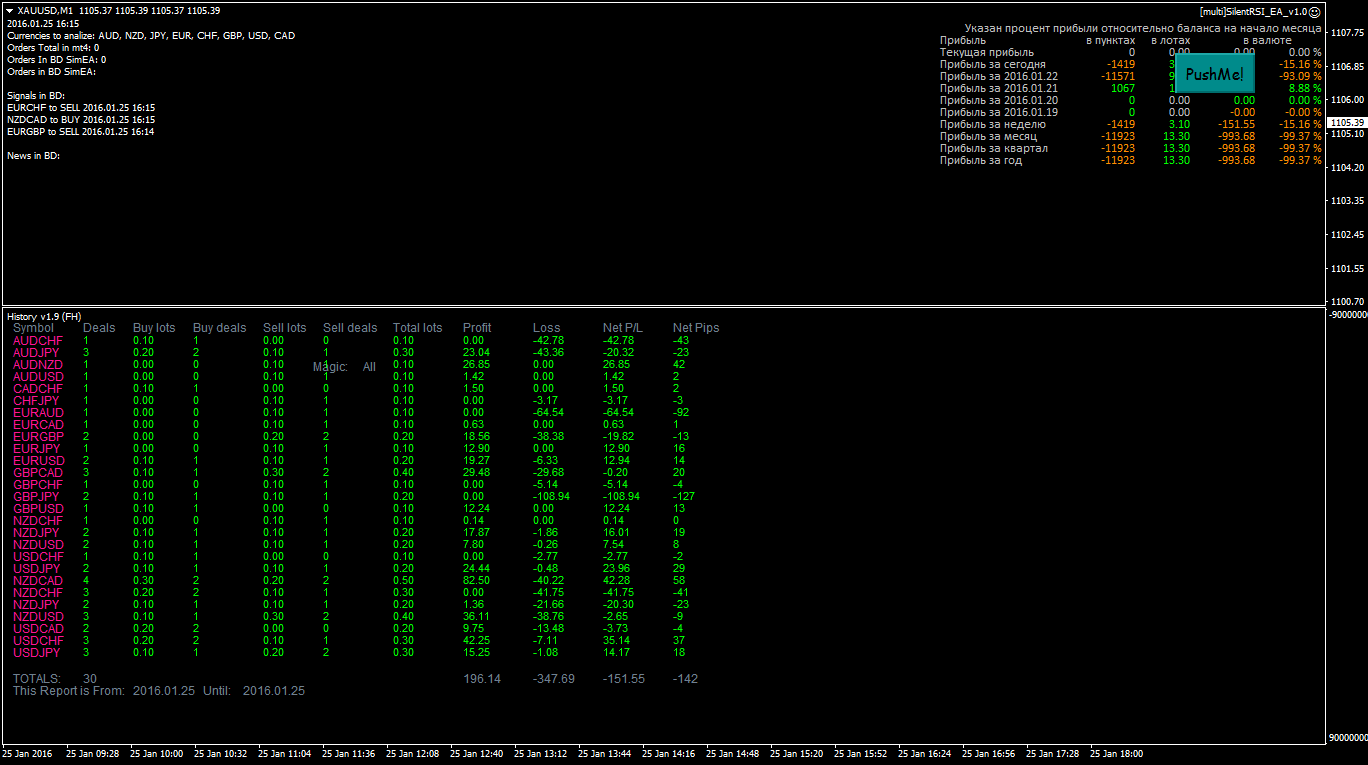Click the Прибыль за месяц row label
The height and width of the screenshot is (765, 1368).
[x=988, y=136]
